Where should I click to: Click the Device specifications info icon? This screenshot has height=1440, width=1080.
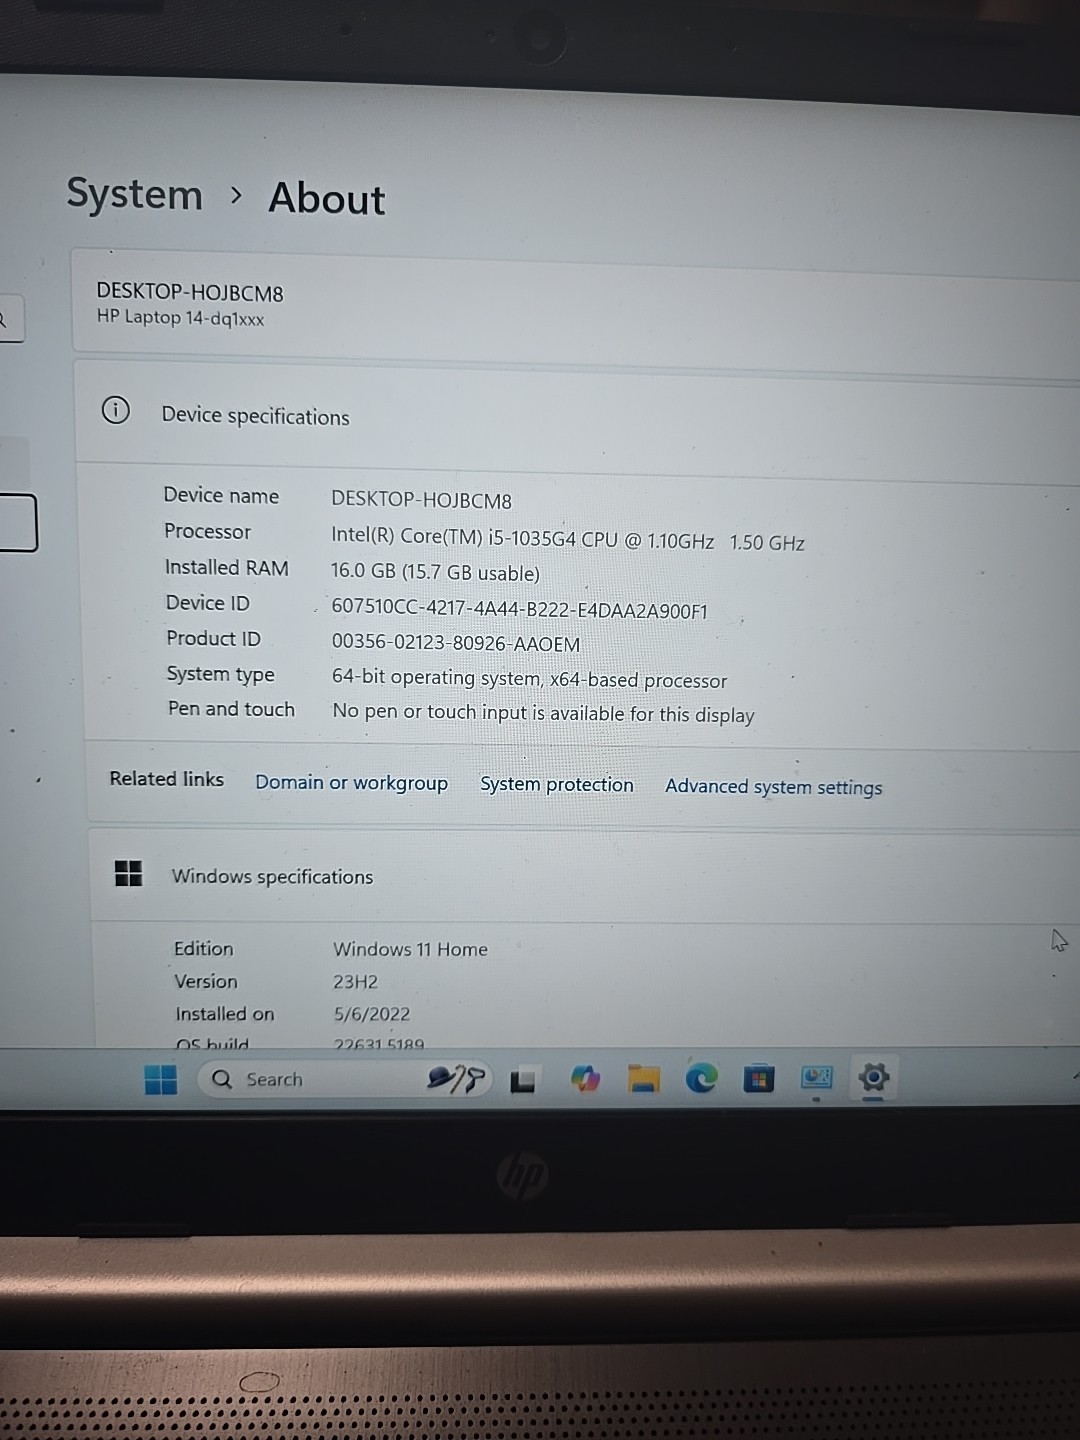(116, 410)
